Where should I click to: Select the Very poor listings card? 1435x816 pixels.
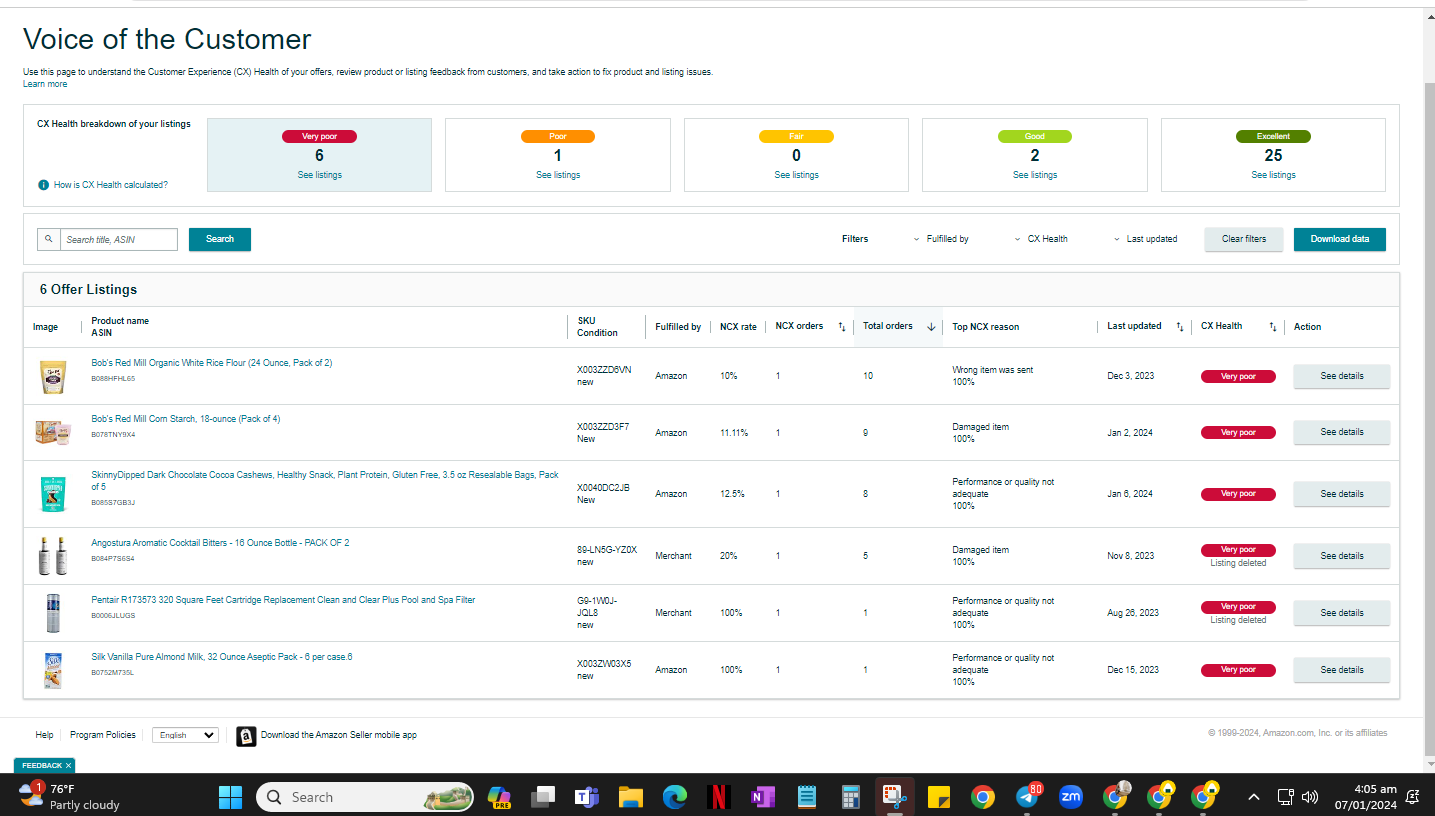pyautogui.click(x=319, y=155)
